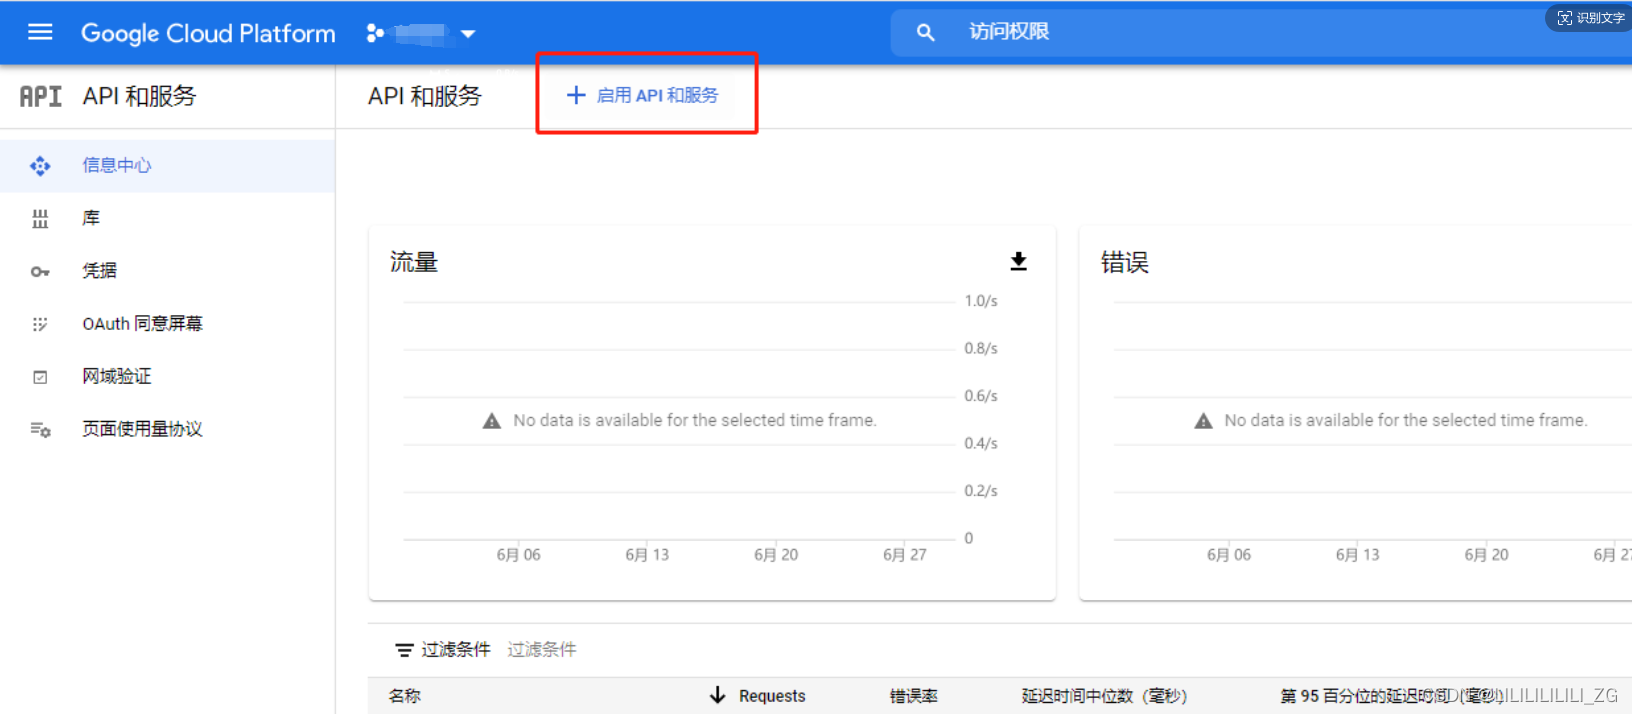Click the OAuth consent screen icon

click(40, 324)
